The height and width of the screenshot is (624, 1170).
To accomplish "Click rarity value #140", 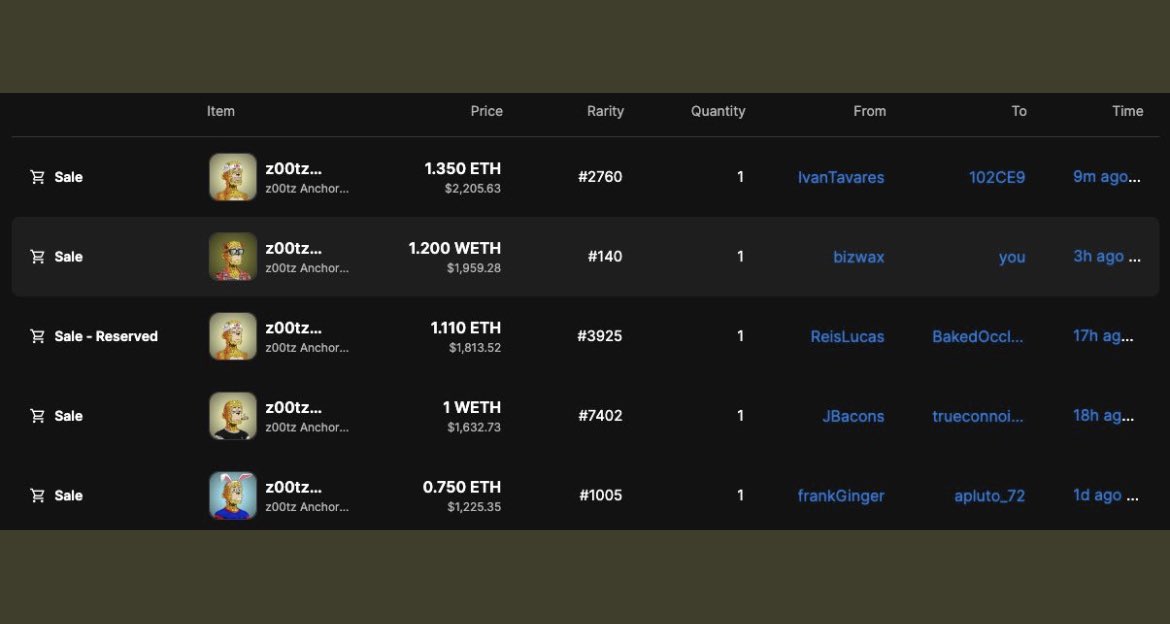I will [605, 257].
